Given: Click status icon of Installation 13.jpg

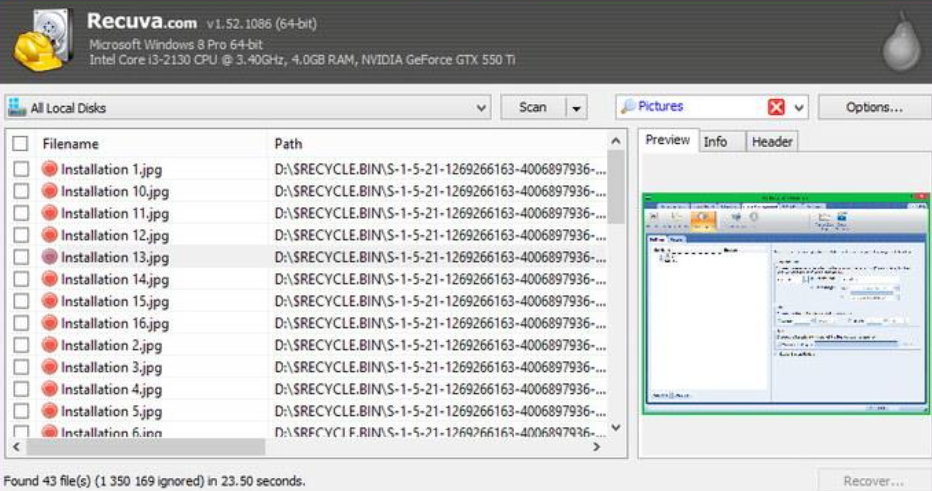Looking at the screenshot, I should [x=50, y=257].
